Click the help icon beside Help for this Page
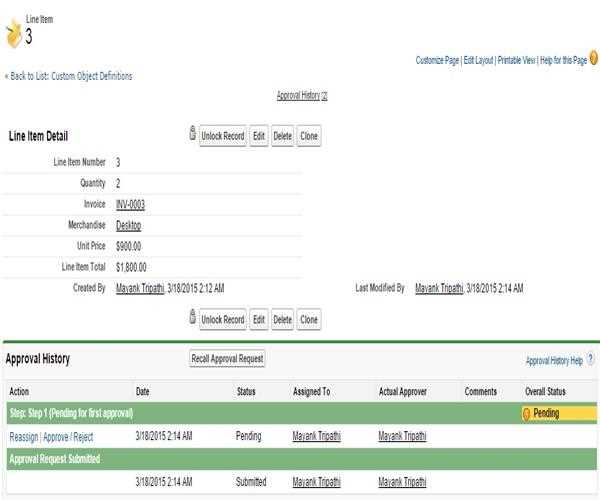The image size is (600, 500). pos(594,59)
